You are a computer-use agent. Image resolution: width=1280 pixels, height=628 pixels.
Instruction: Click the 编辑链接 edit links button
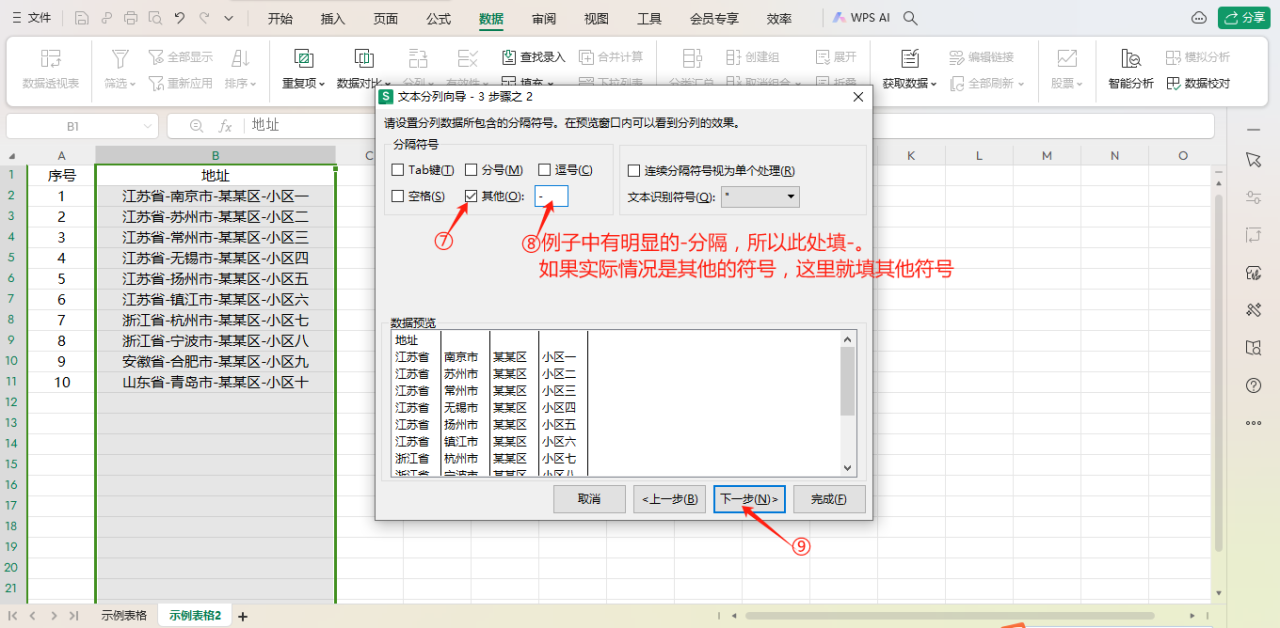(981, 57)
